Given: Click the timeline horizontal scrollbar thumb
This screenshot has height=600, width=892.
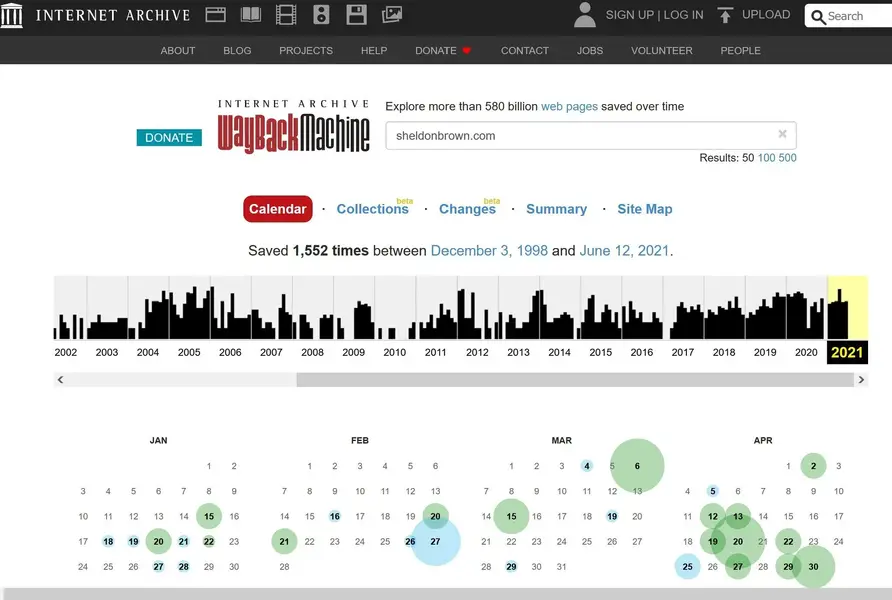Looking at the screenshot, I should 575,380.
